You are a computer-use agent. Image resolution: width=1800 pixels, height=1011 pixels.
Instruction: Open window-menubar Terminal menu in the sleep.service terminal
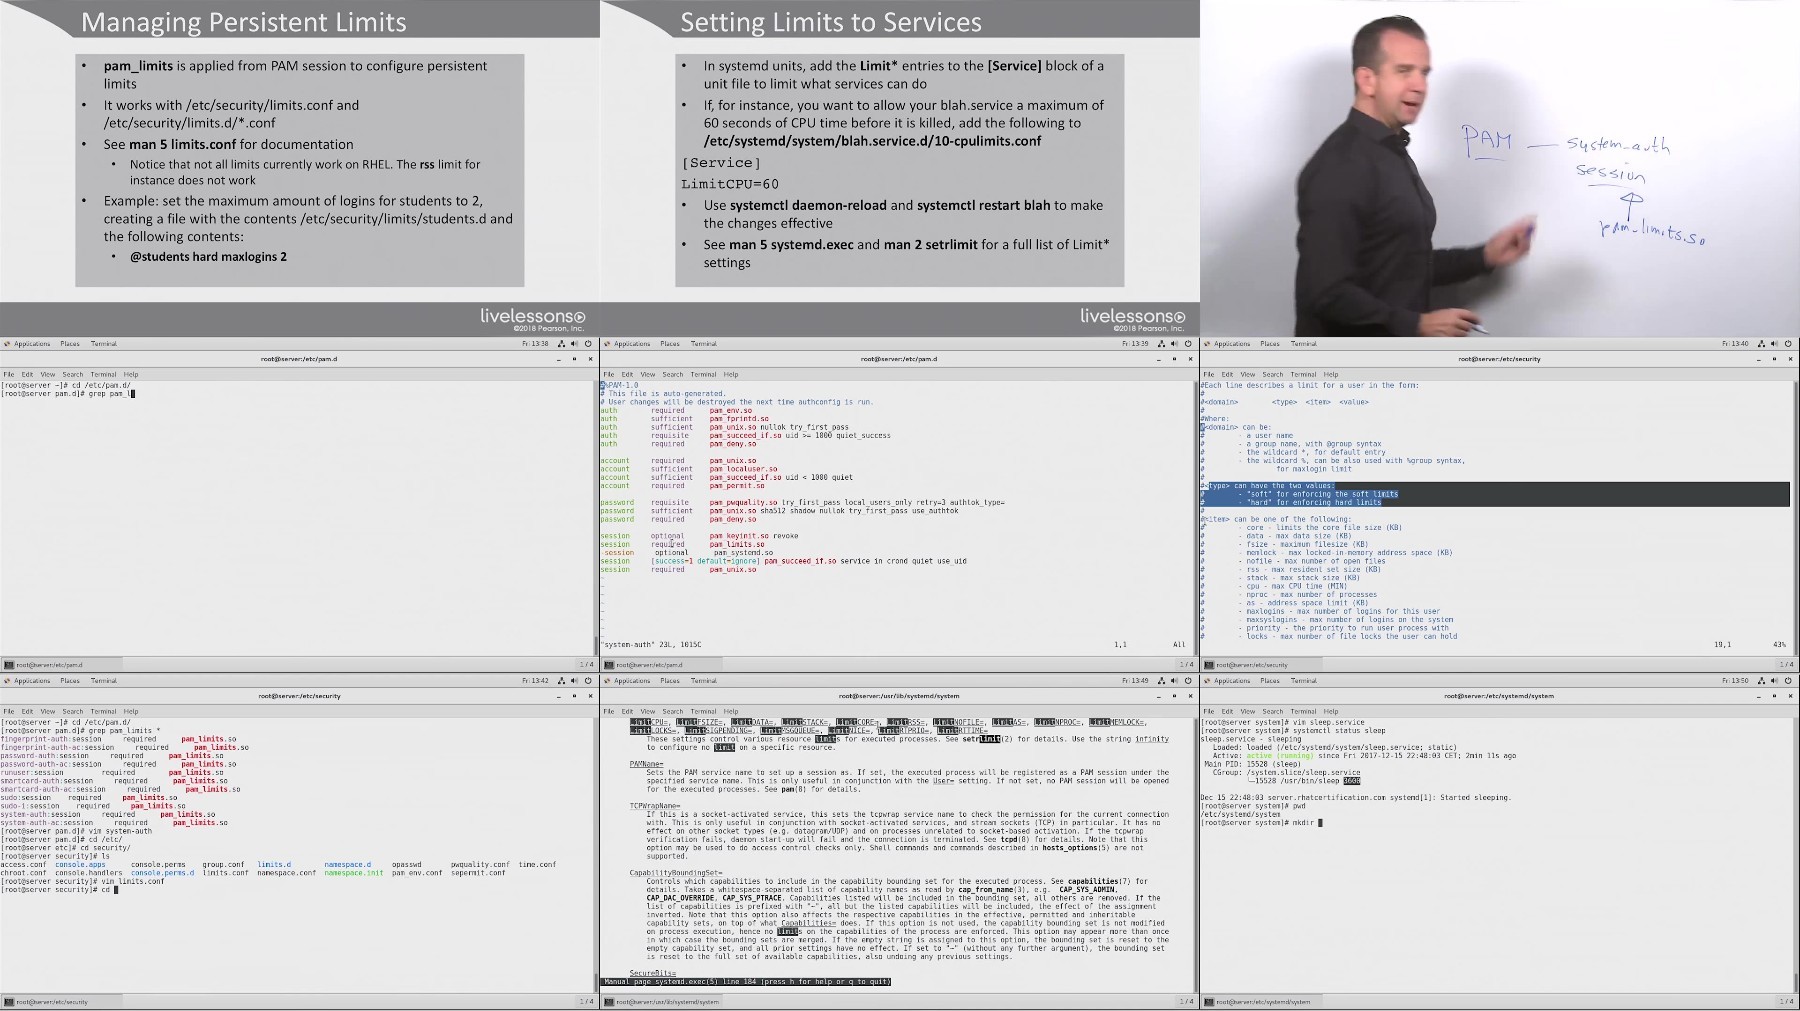(1304, 712)
